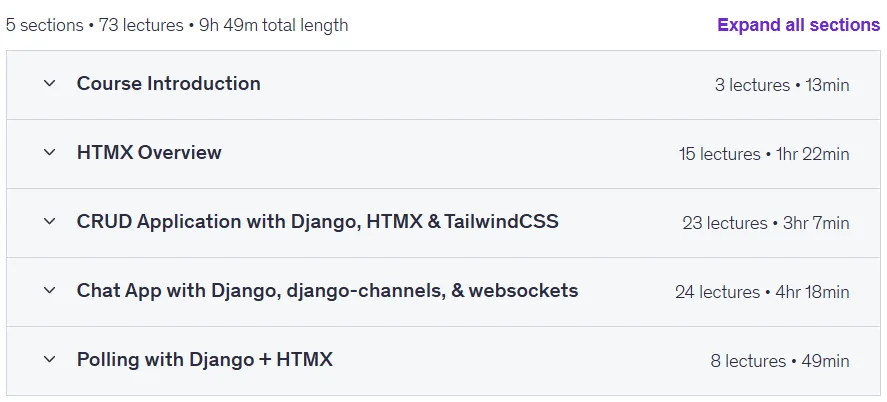
Task: Open Chat App with Django, django-channels, & websockets
Action: (x=328, y=291)
